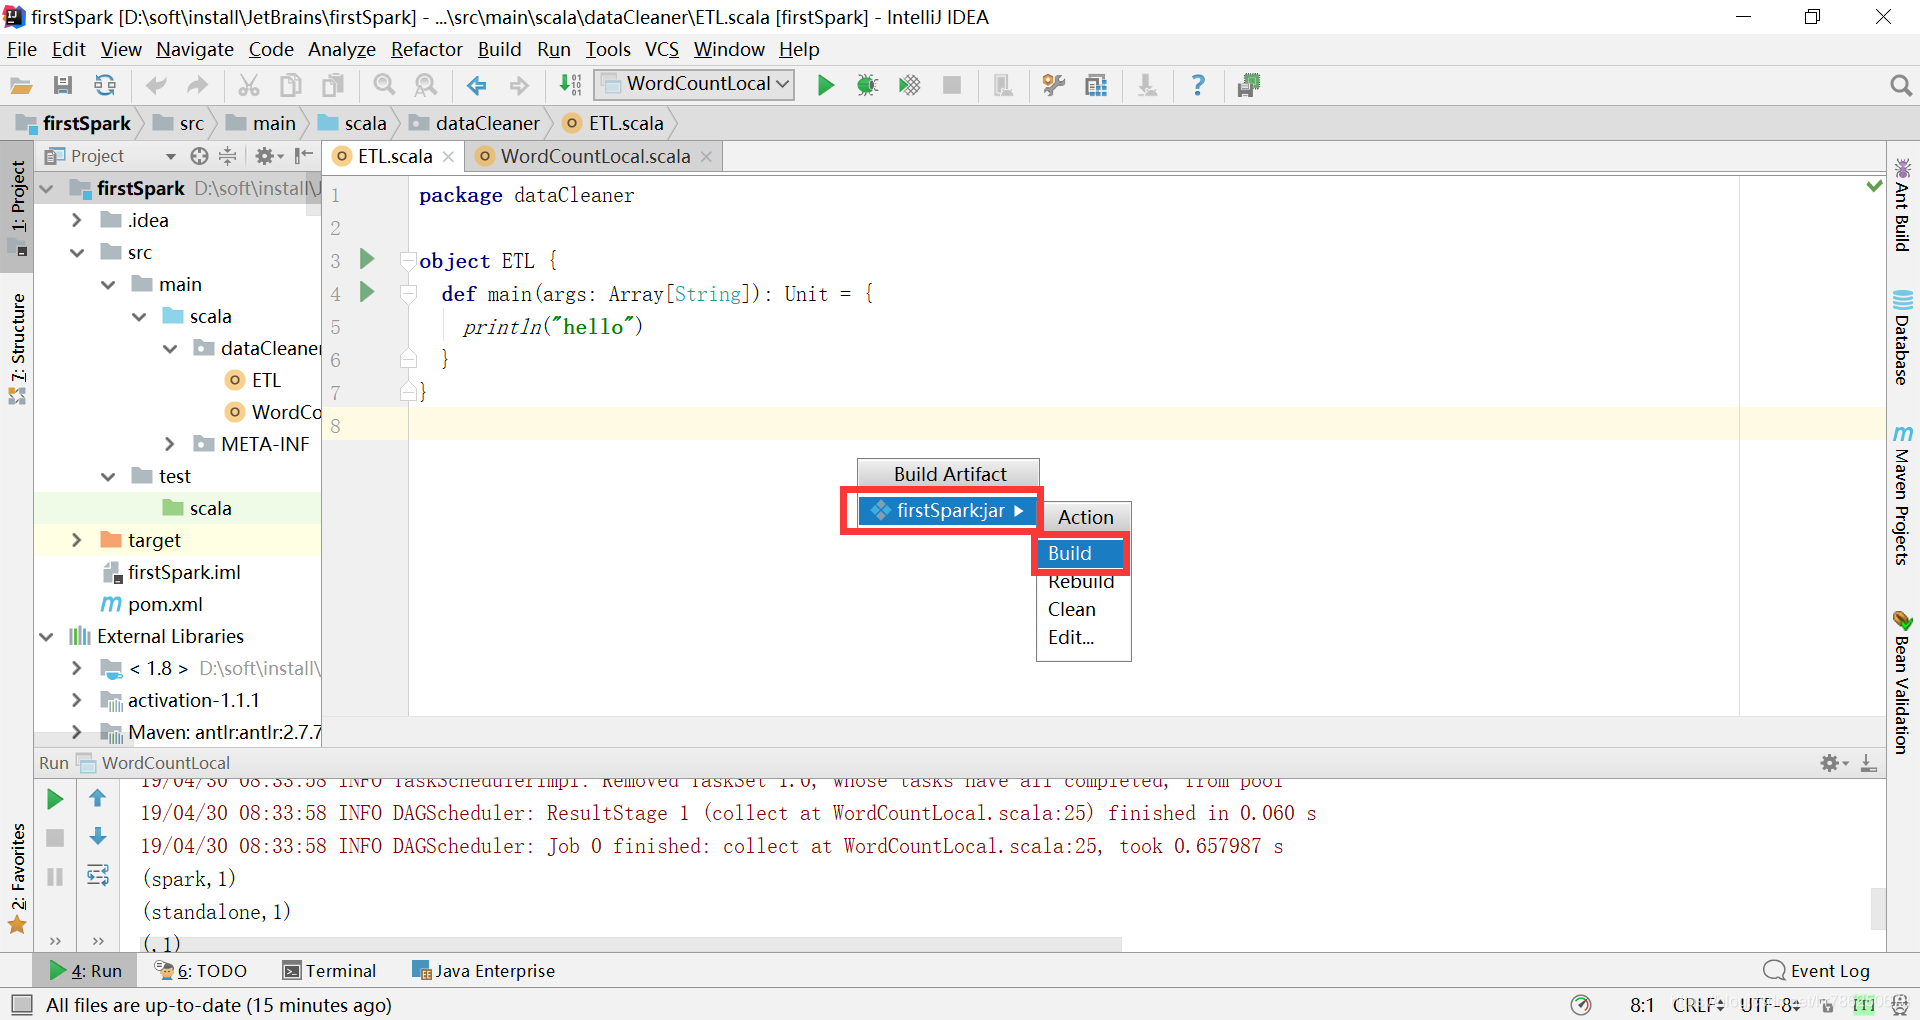Image resolution: width=1920 pixels, height=1020 pixels.
Task: Run with Coverage icon
Action: (909, 86)
